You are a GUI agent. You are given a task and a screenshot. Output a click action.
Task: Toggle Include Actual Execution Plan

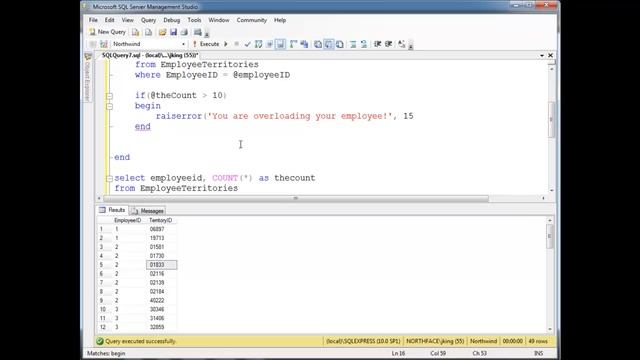point(293,44)
